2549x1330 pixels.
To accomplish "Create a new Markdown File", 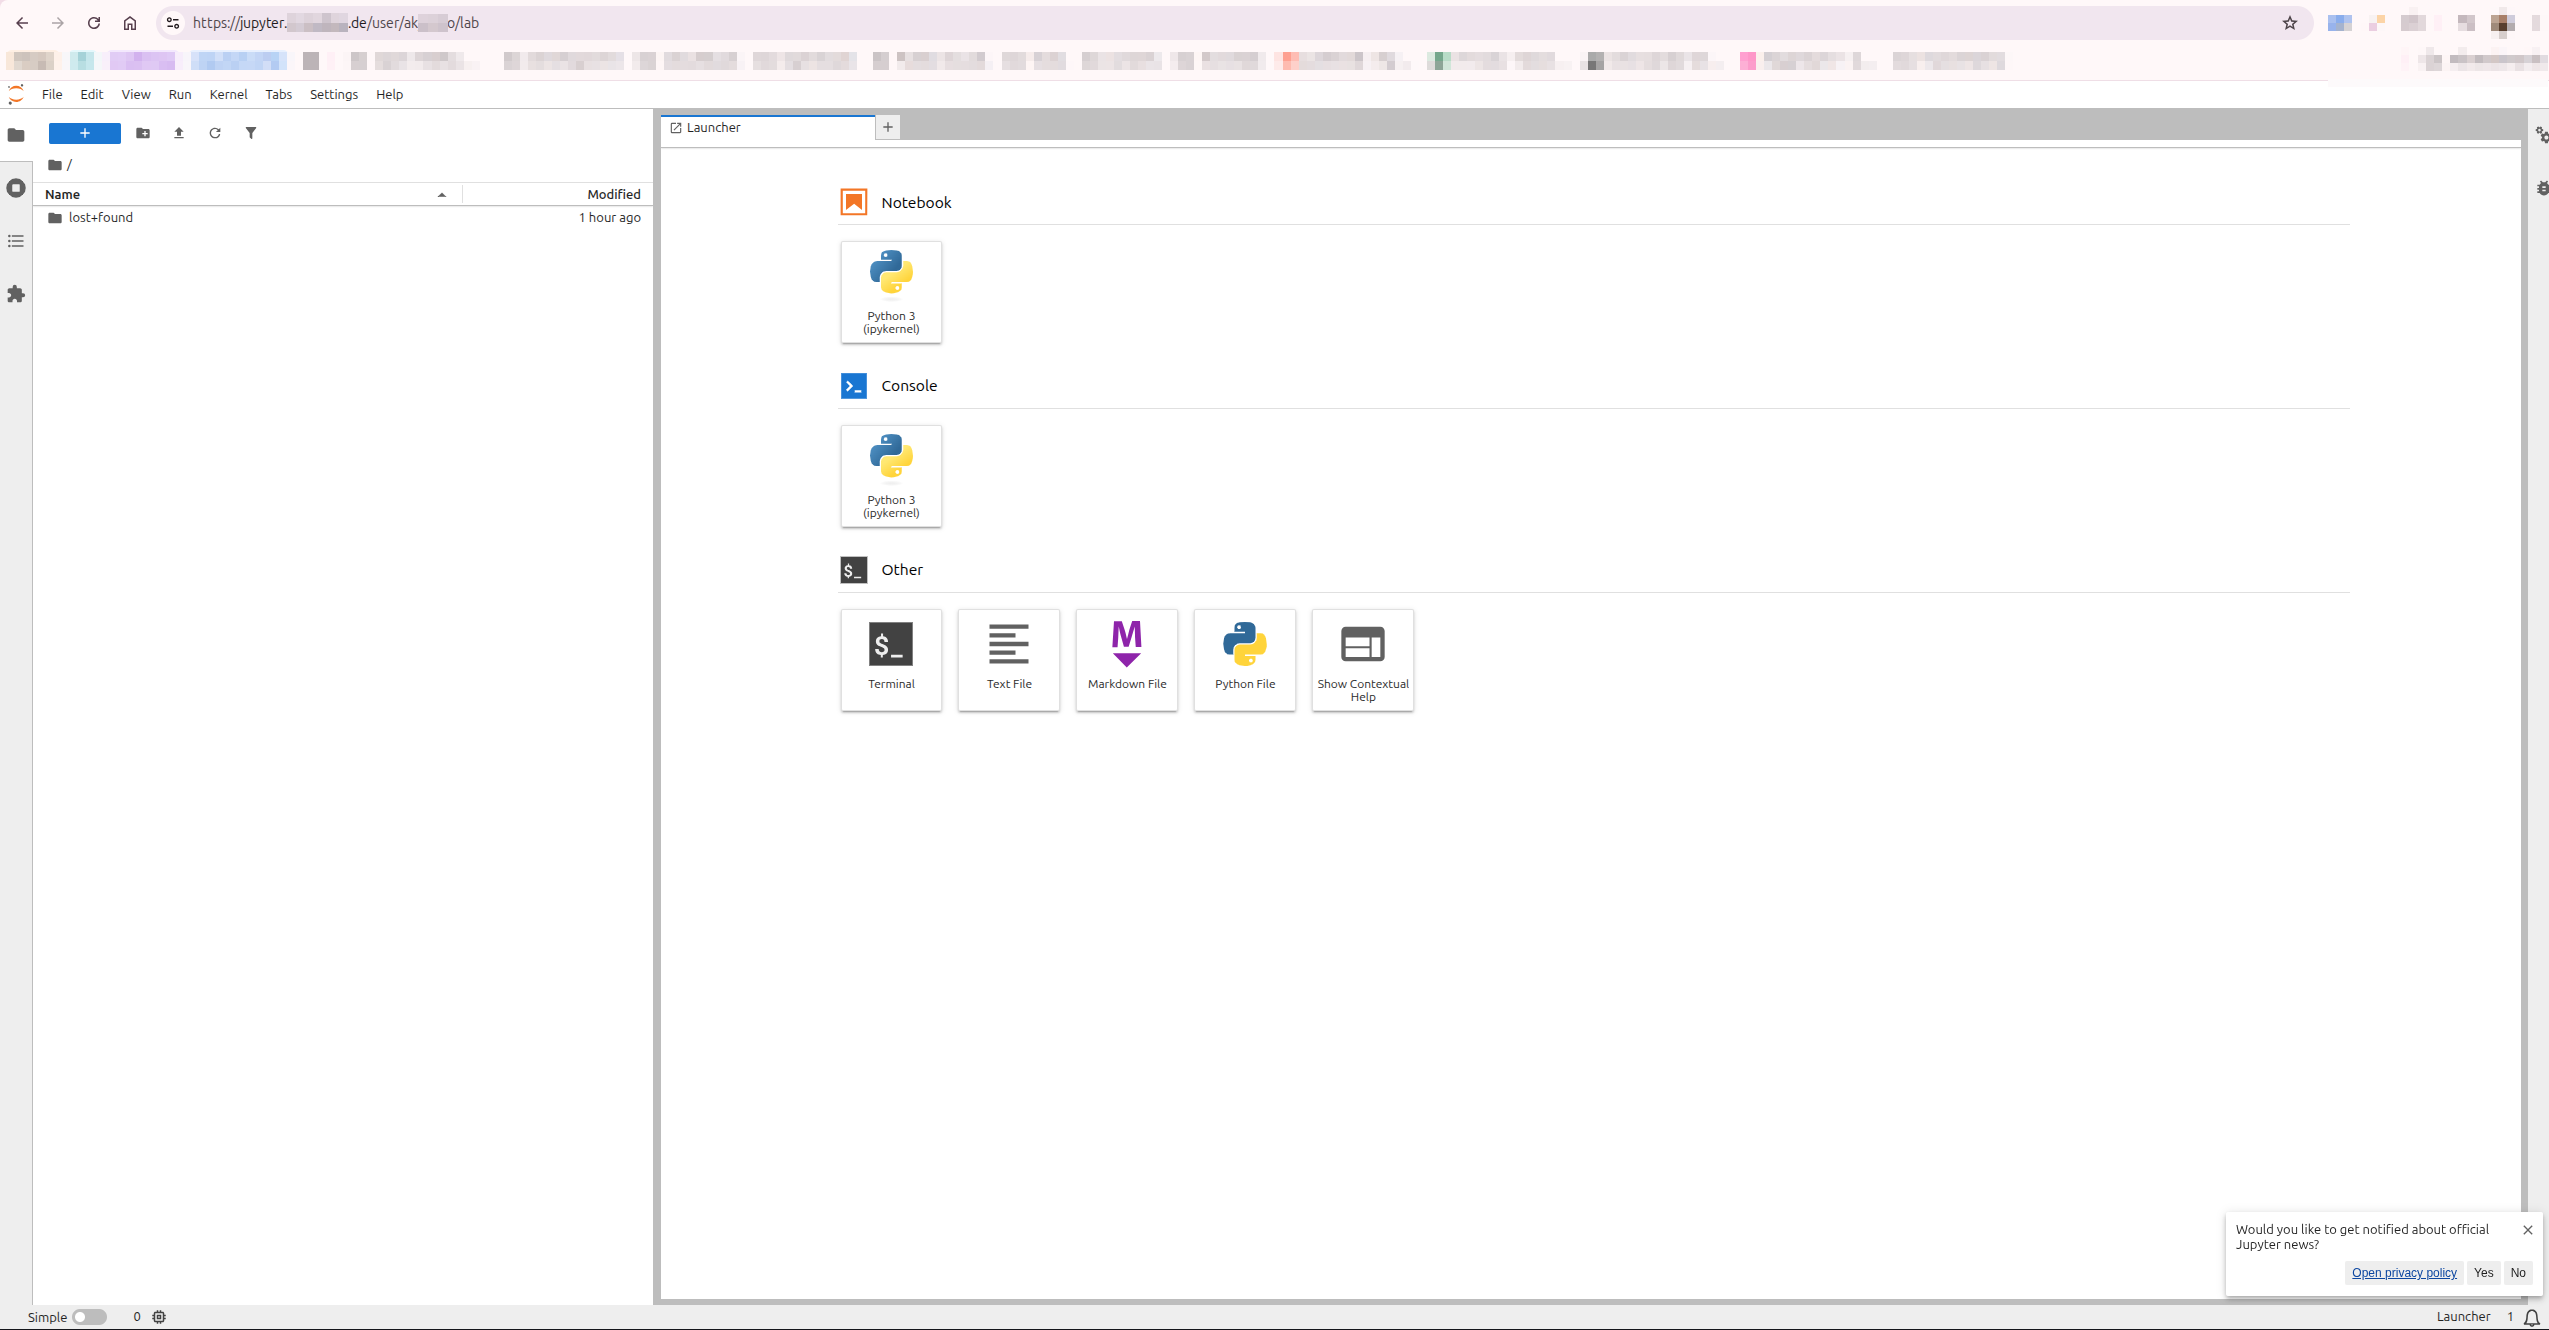I will coord(1126,659).
